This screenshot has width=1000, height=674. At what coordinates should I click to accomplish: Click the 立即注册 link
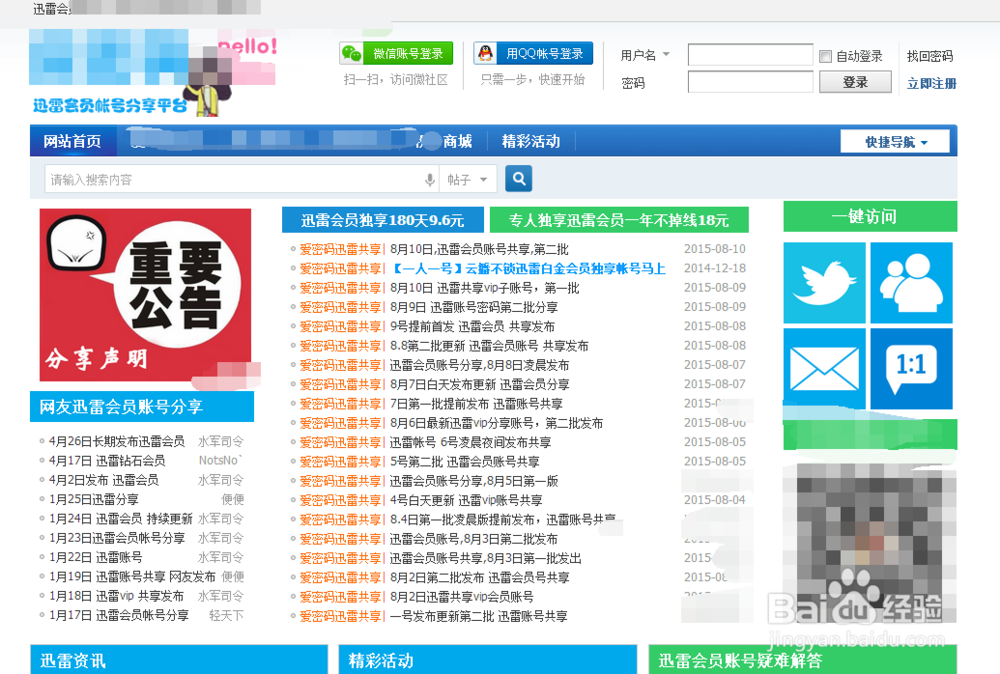pos(931,84)
